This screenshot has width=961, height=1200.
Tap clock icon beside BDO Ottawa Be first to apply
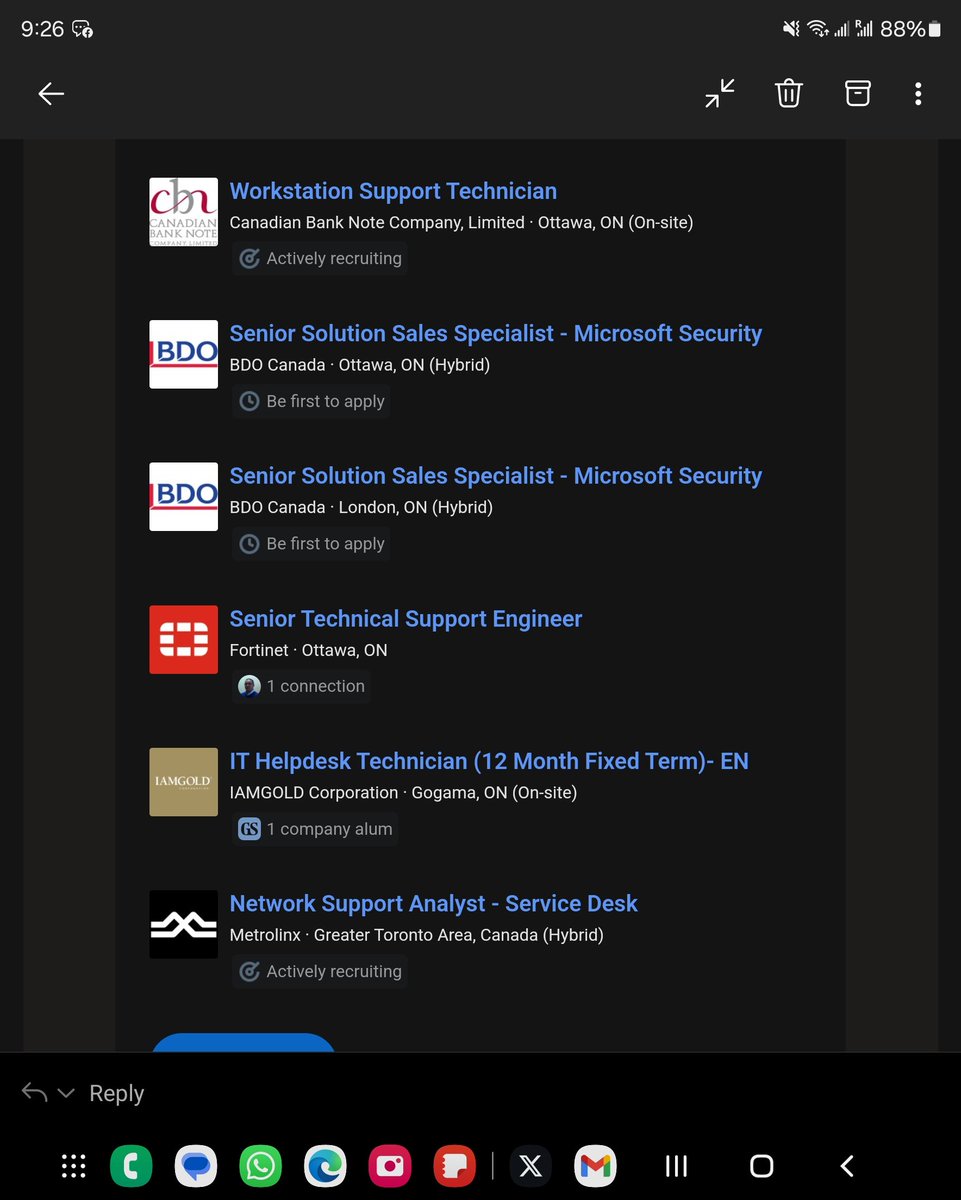point(249,401)
